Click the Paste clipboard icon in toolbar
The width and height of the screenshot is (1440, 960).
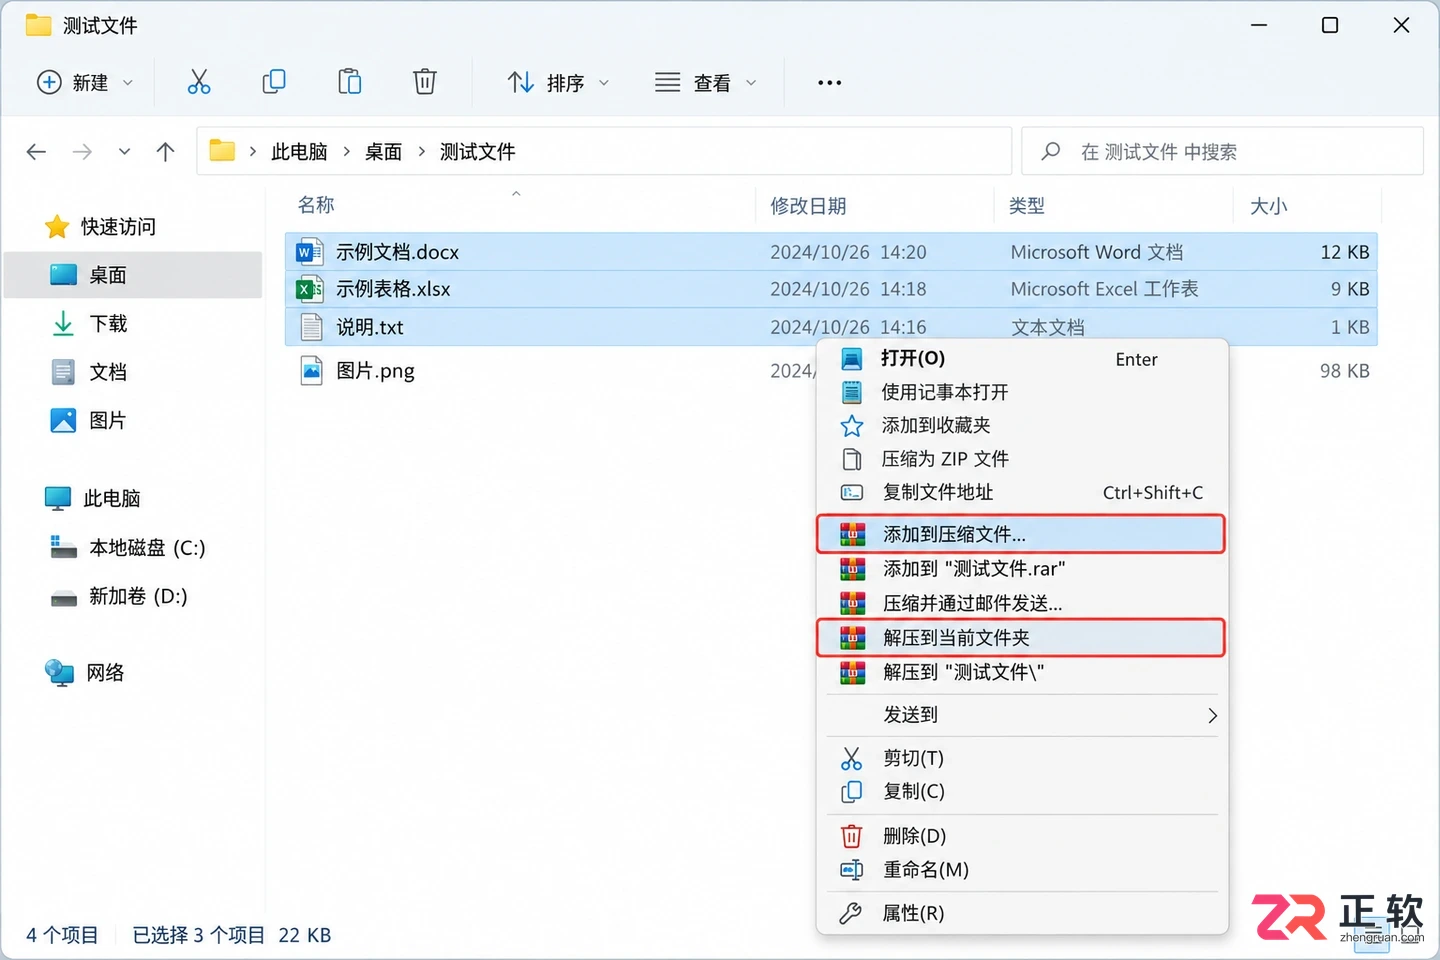tap(349, 82)
